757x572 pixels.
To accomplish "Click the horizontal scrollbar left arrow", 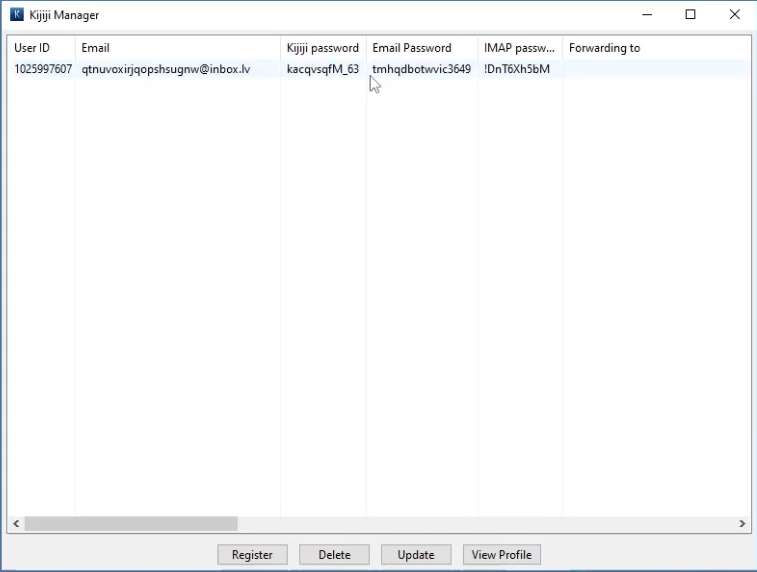I will (16, 523).
